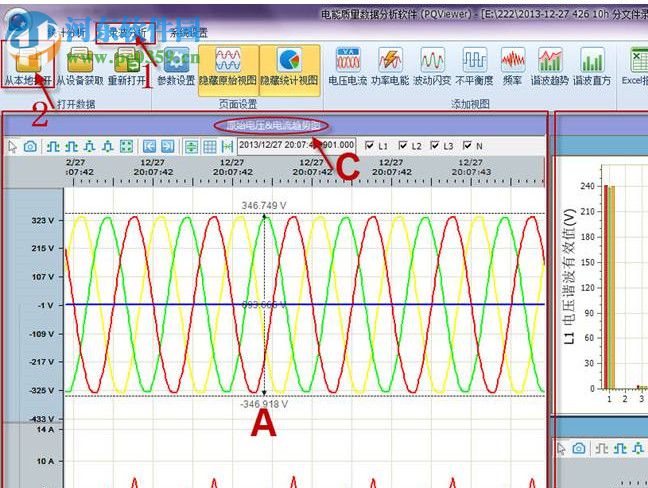The height and width of the screenshot is (488, 648).
Task: Uncheck L1 phase checkbox
Action: (x=370, y=145)
